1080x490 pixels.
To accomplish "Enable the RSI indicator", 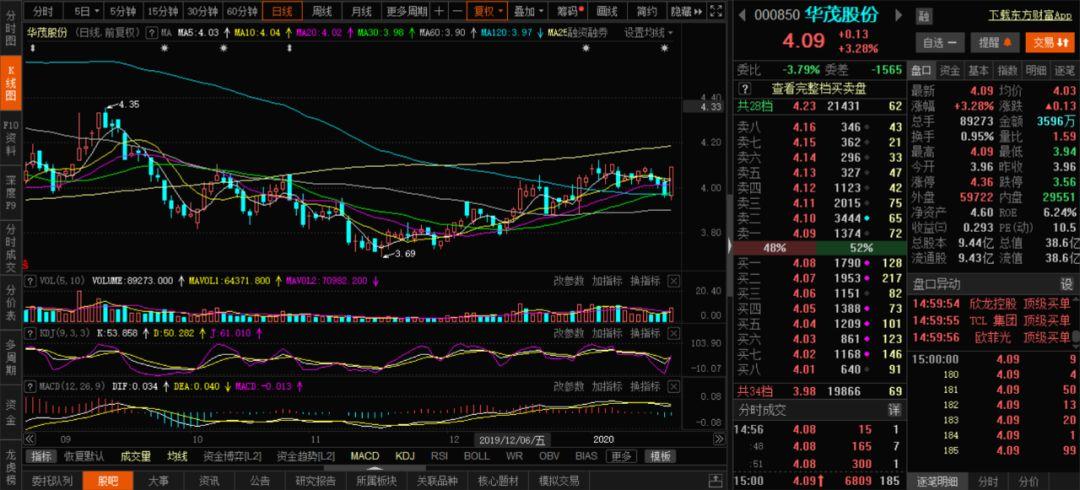I will 439,456.
